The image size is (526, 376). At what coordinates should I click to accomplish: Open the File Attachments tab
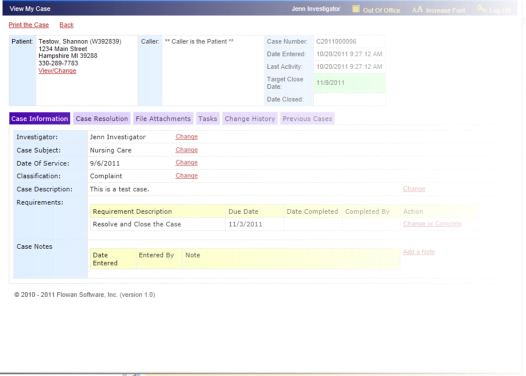(163, 118)
